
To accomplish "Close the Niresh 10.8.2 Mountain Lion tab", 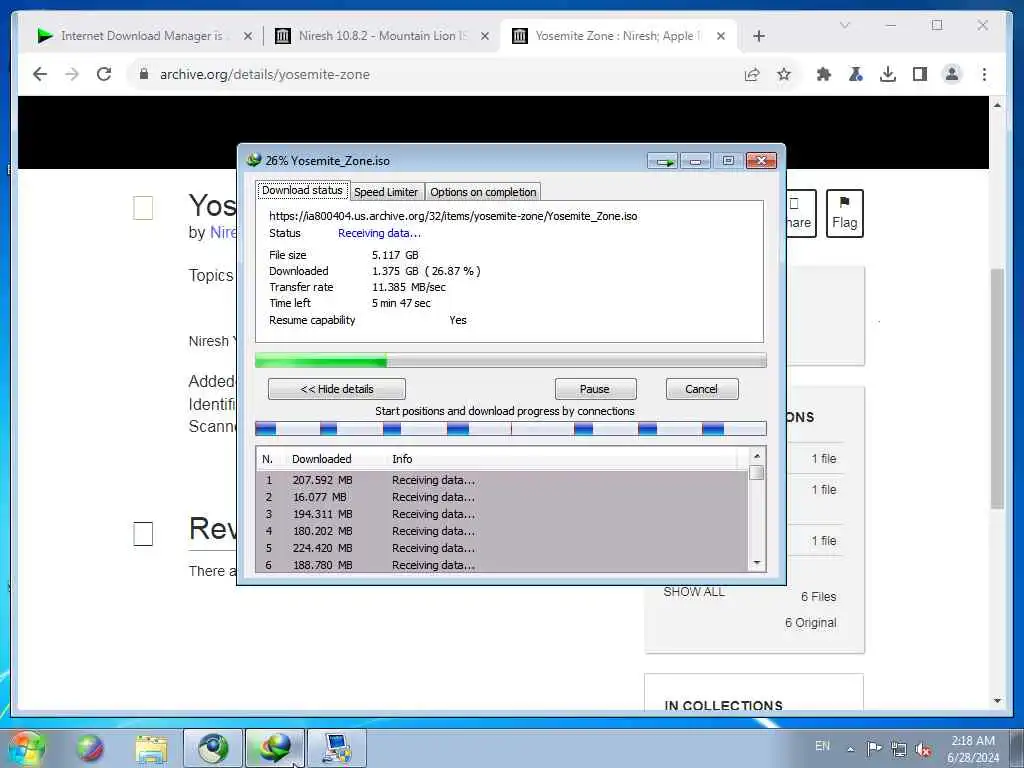I will [485, 36].
